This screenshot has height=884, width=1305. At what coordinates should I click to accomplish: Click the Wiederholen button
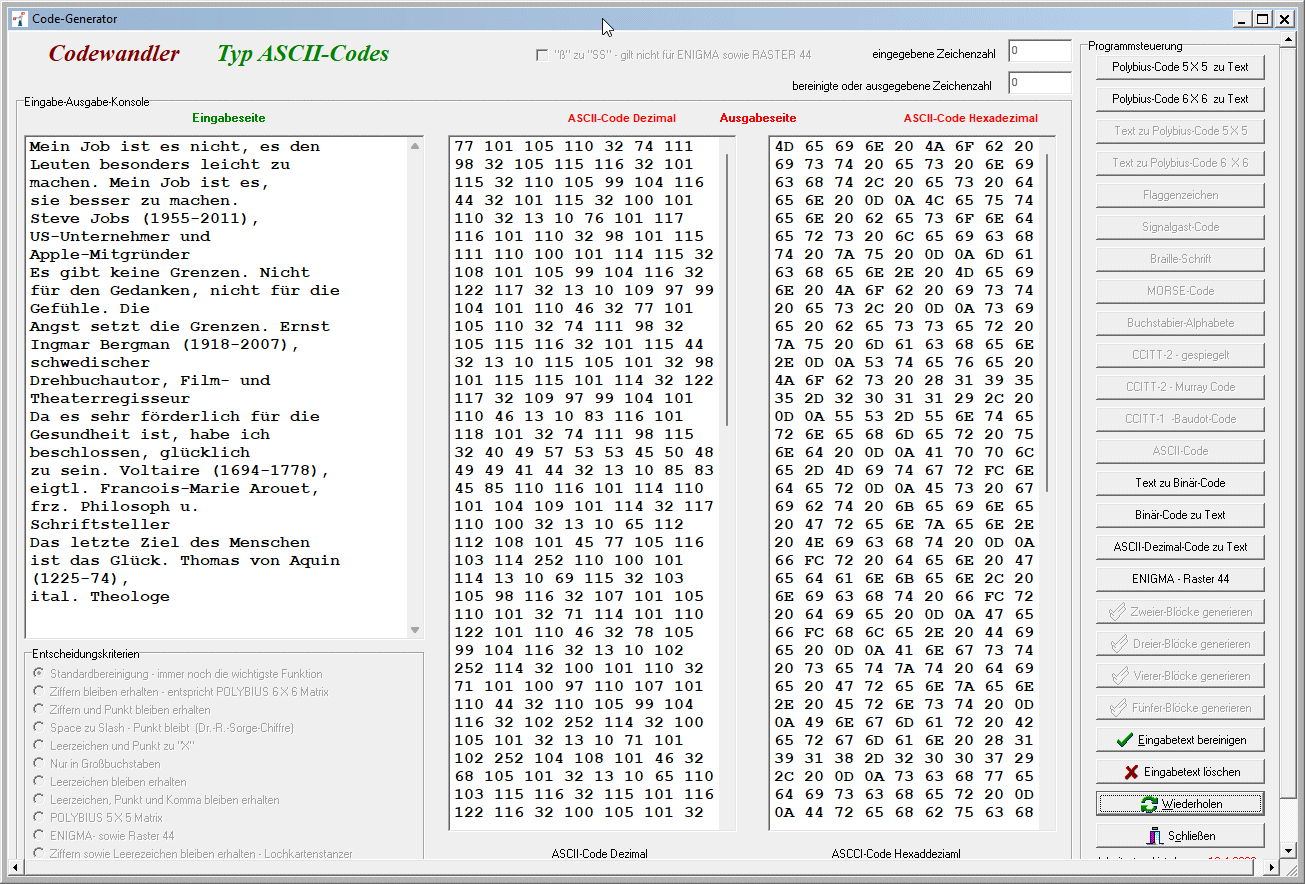1180,803
